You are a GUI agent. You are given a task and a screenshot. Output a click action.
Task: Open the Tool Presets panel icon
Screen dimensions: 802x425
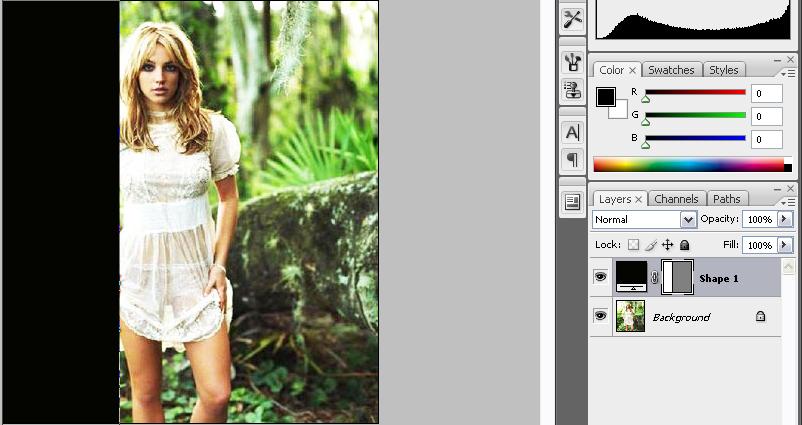[572, 19]
